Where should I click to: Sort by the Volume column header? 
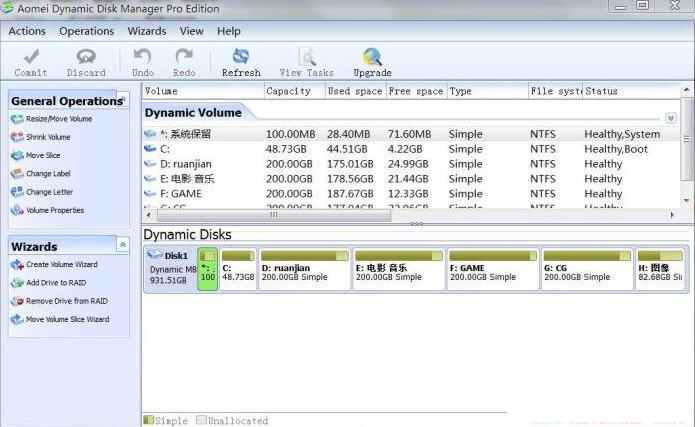[203, 91]
